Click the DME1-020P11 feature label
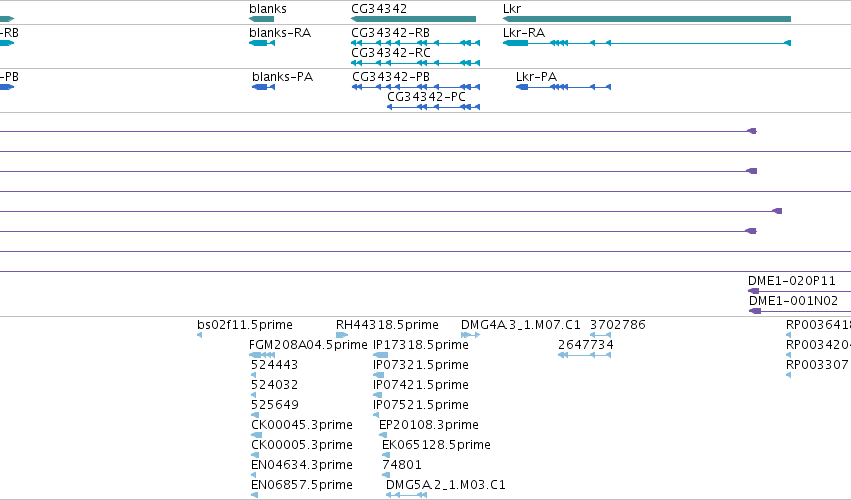 tap(792, 281)
